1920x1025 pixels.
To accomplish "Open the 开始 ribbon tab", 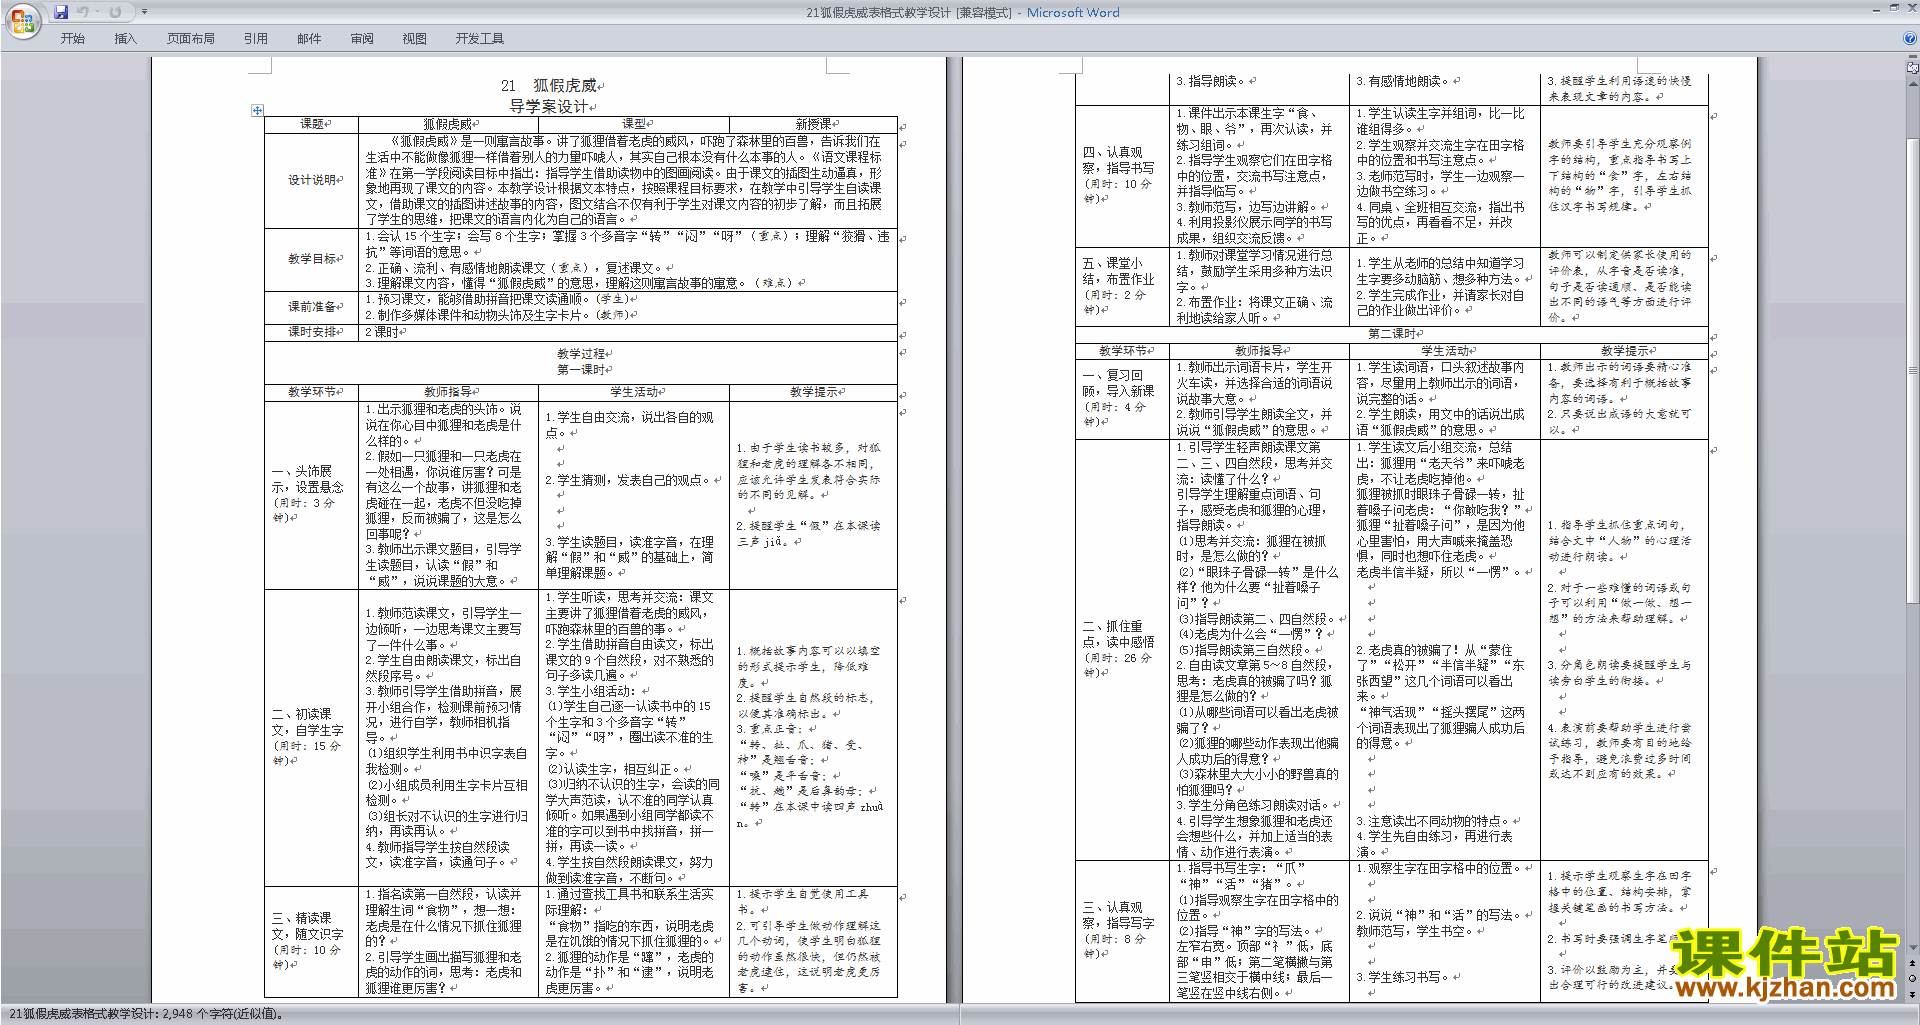I will click(x=73, y=38).
